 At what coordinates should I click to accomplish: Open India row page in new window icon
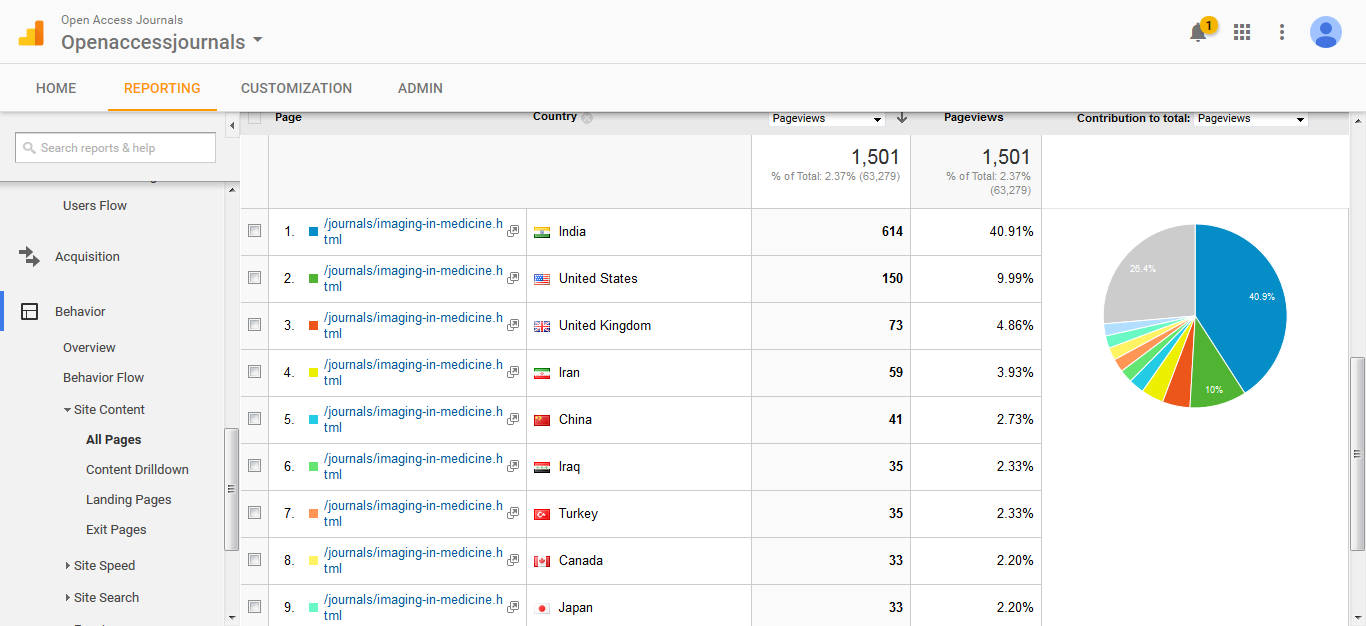coord(513,232)
